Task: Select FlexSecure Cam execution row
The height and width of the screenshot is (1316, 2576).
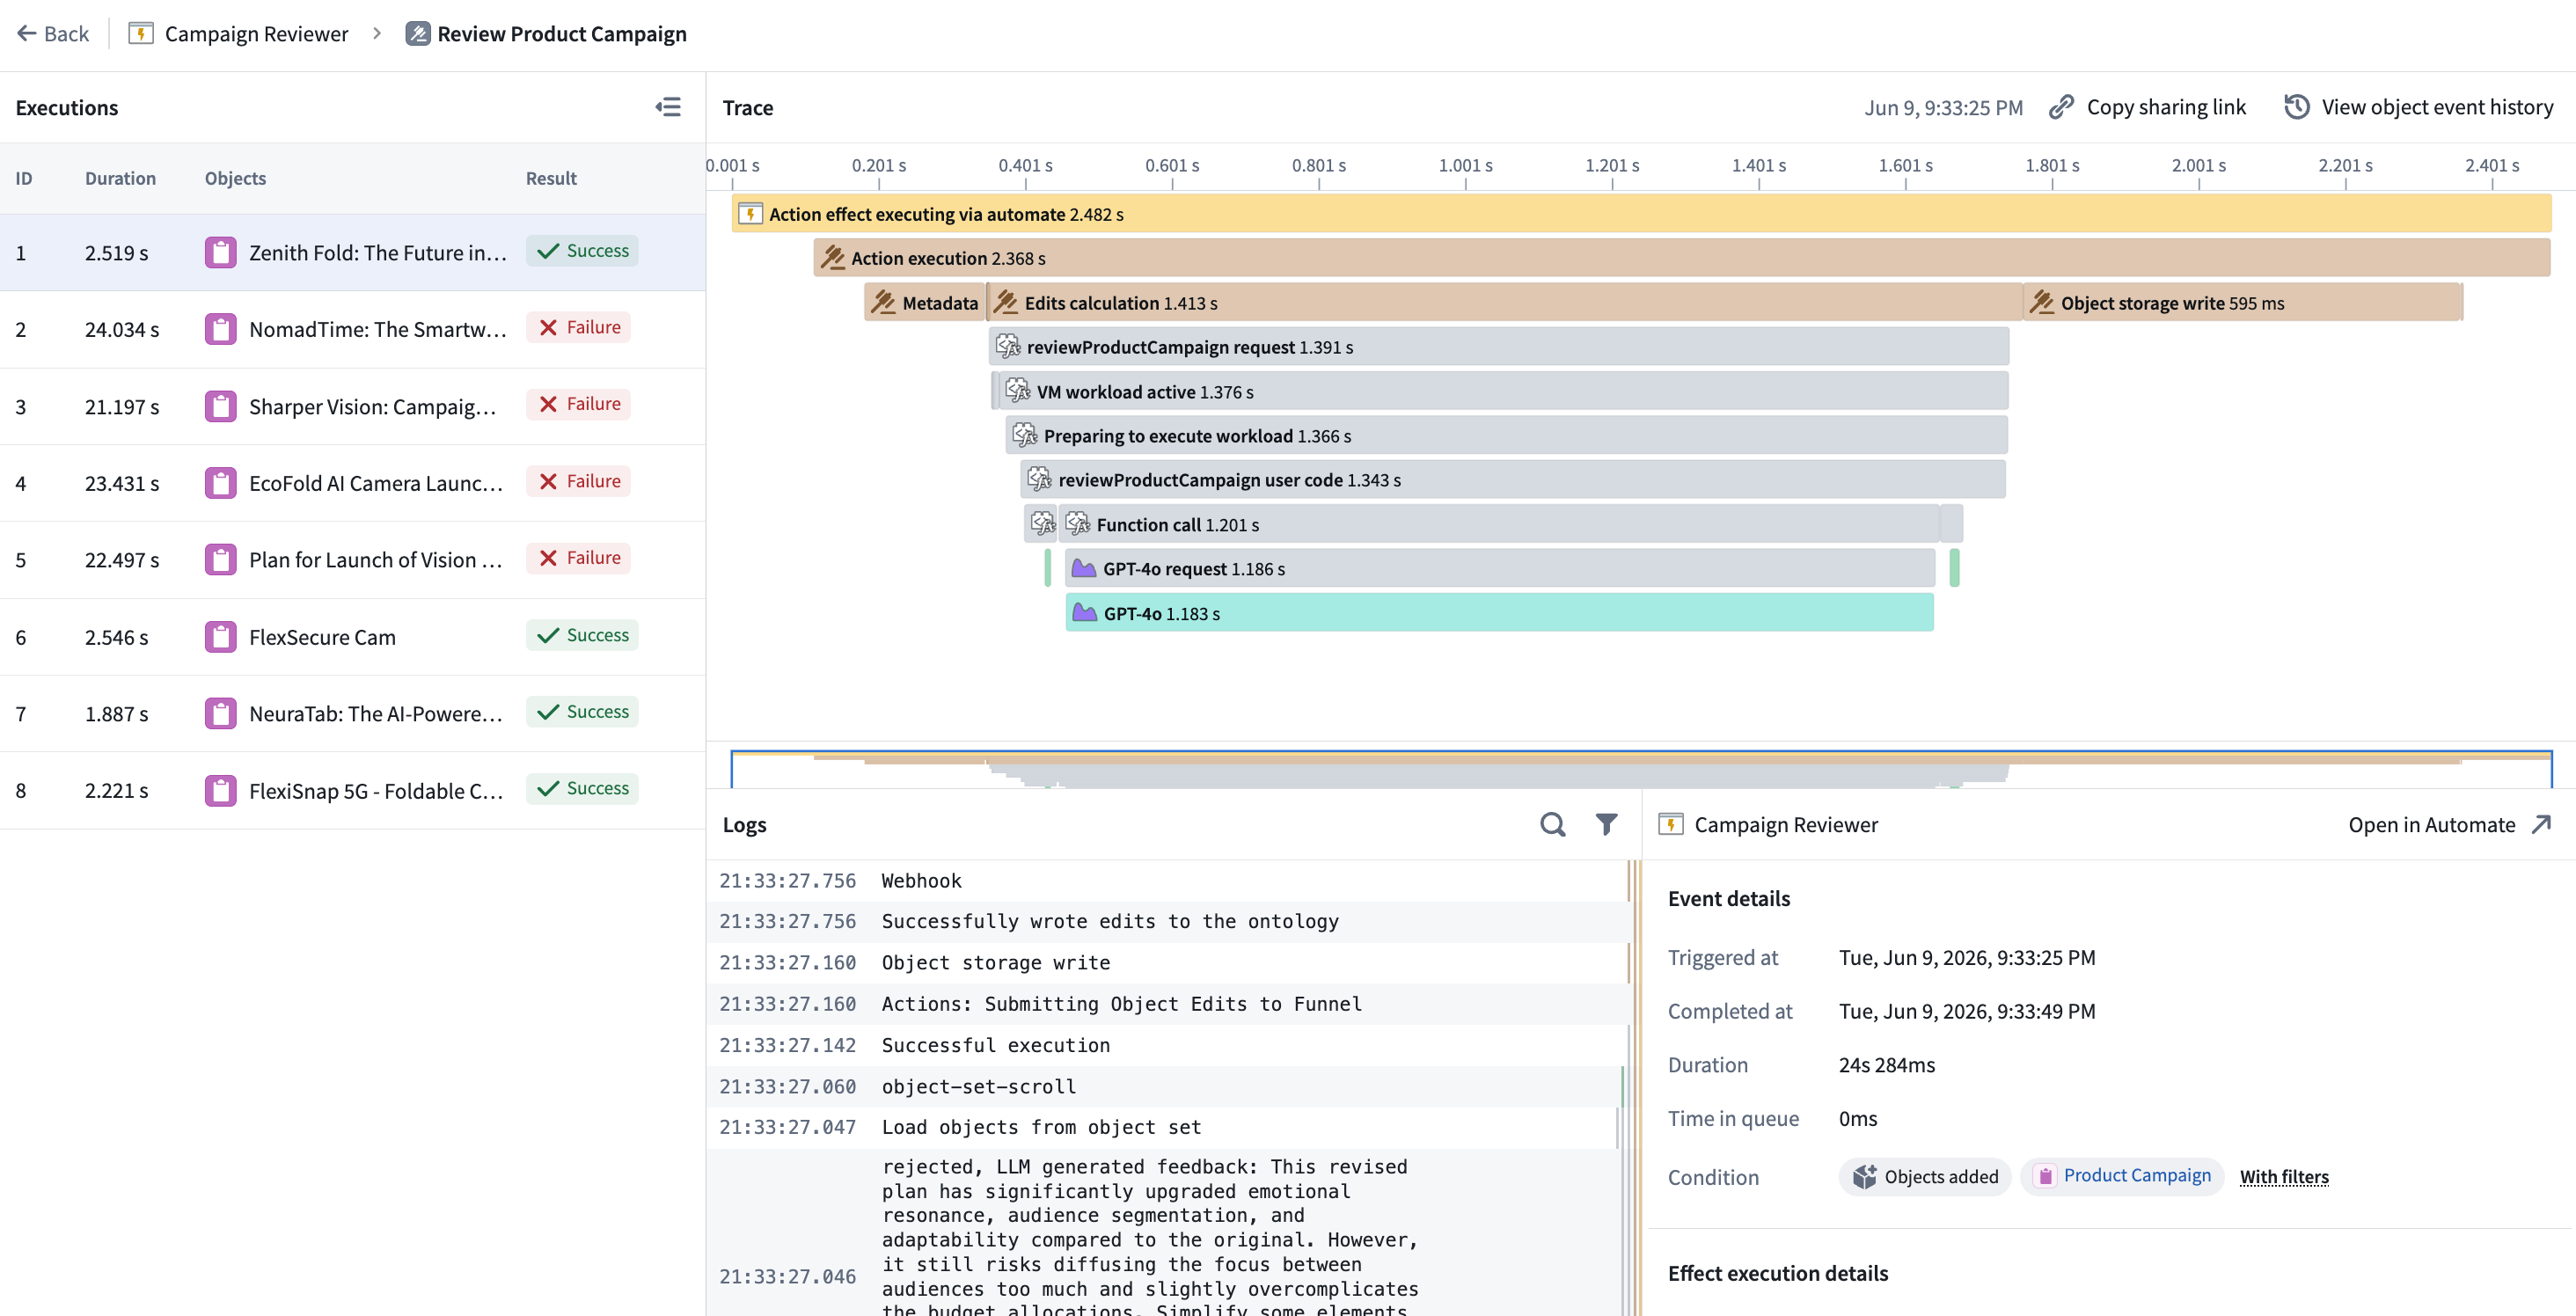Action: pyautogui.click(x=352, y=637)
